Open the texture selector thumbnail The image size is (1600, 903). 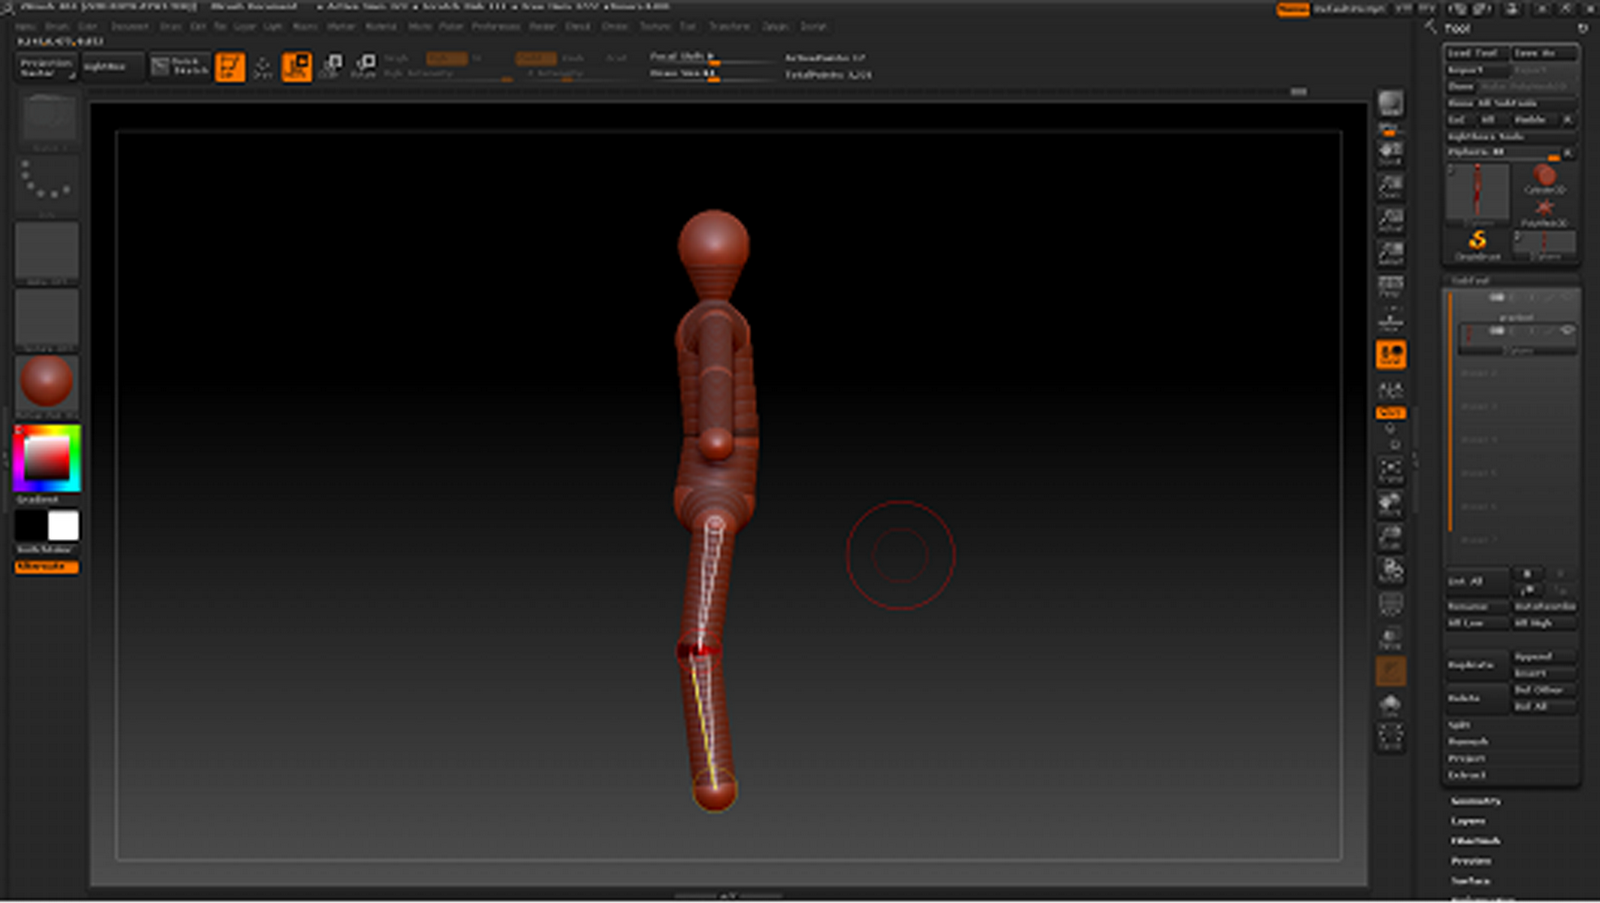coord(46,319)
